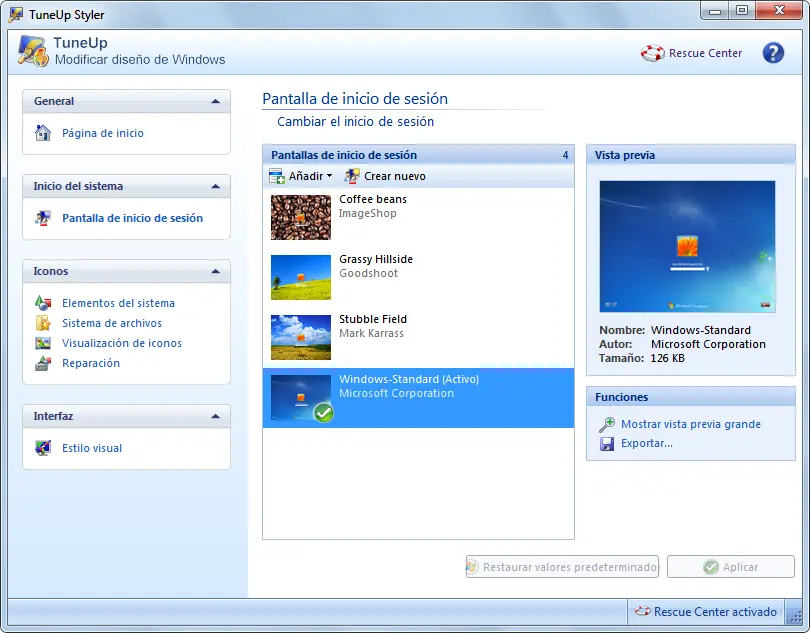
Task: Click the TuneUp Styler logo in header
Action: tap(33, 51)
